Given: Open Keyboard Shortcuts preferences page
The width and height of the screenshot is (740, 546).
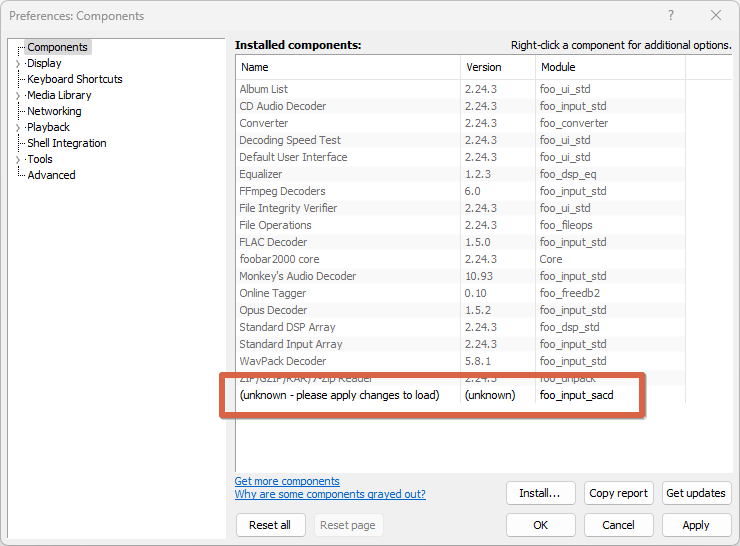Looking at the screenshot, I should (x=75, y=79).
